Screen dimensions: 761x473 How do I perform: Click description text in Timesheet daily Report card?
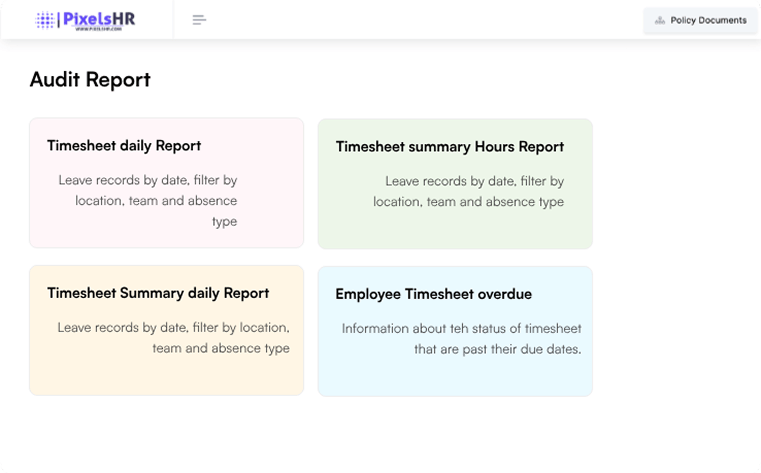point(150,200)
